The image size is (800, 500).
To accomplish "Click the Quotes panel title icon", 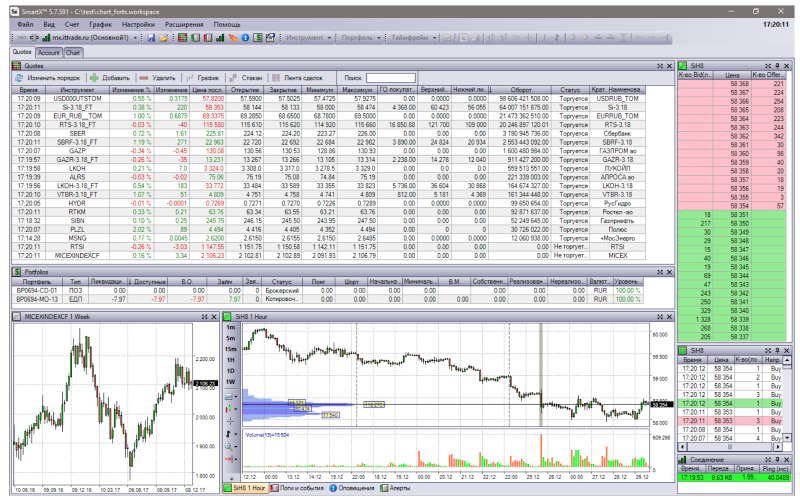I will pyautogui.click(x=17, y=66).
